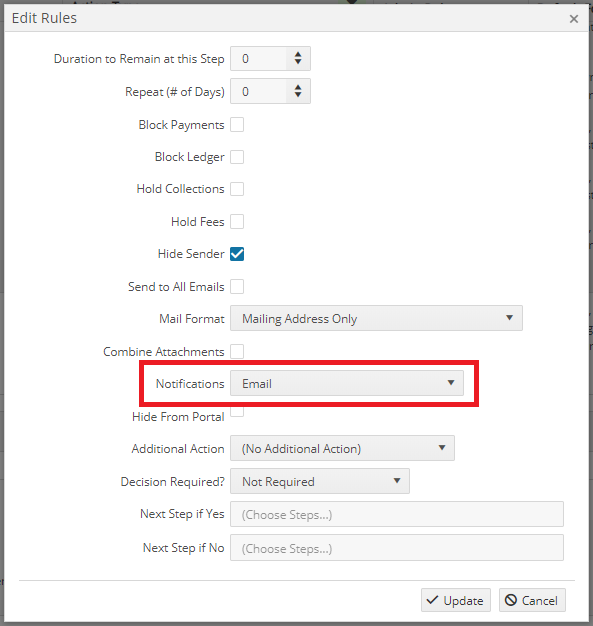This screenshot has width=593, height=626.
Task: Open the Additional Action dropdown
Action: point(342,448)
